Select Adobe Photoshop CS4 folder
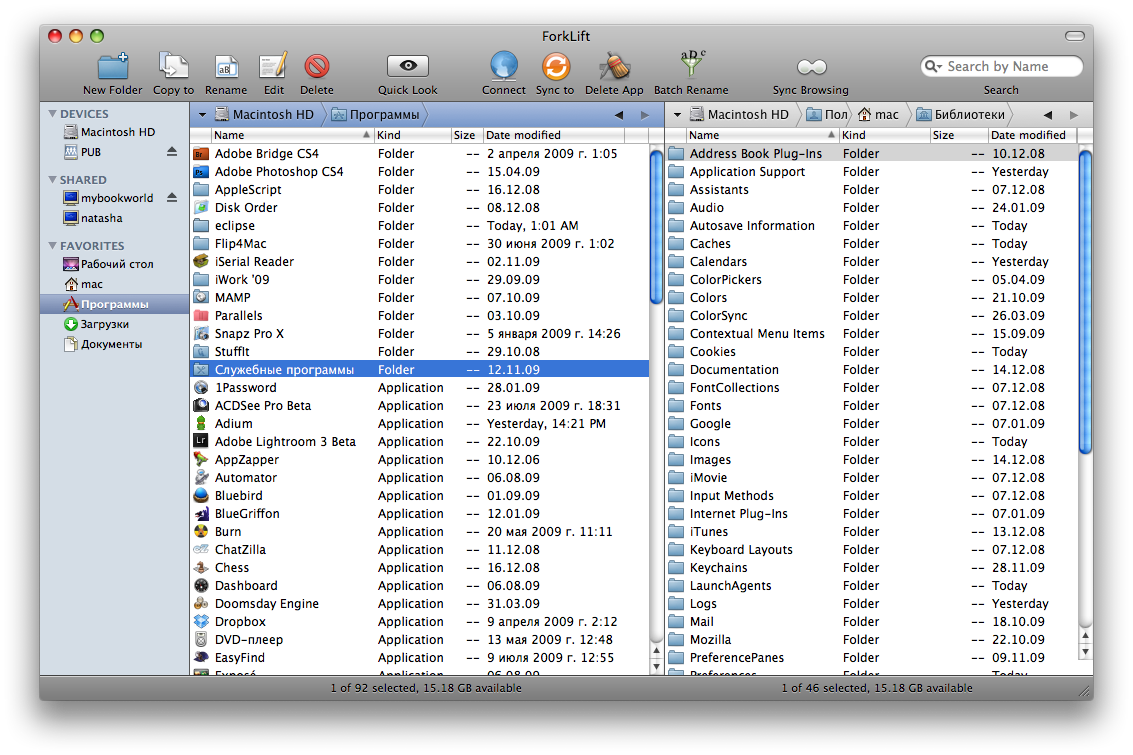 click(x=419, y=172)
